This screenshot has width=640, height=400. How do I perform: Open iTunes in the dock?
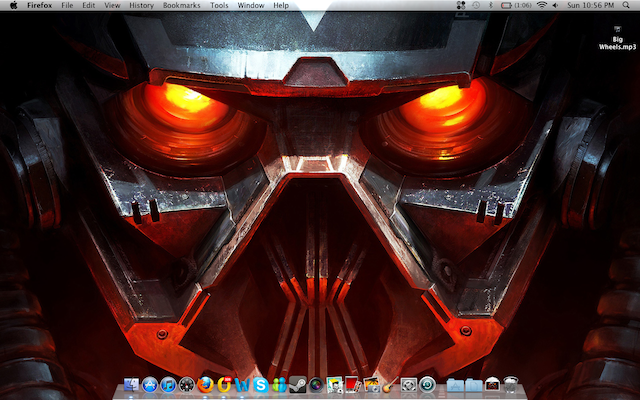point(168,384)
